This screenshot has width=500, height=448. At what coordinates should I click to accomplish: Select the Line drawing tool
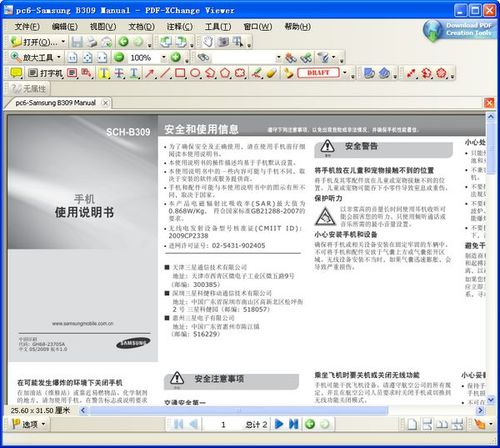click(165, 73)
